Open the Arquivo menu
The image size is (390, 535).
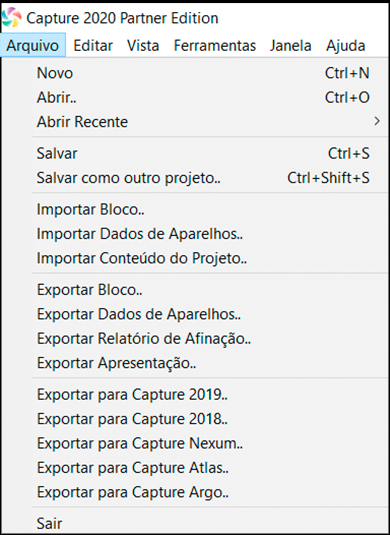(x=33, y=45)
